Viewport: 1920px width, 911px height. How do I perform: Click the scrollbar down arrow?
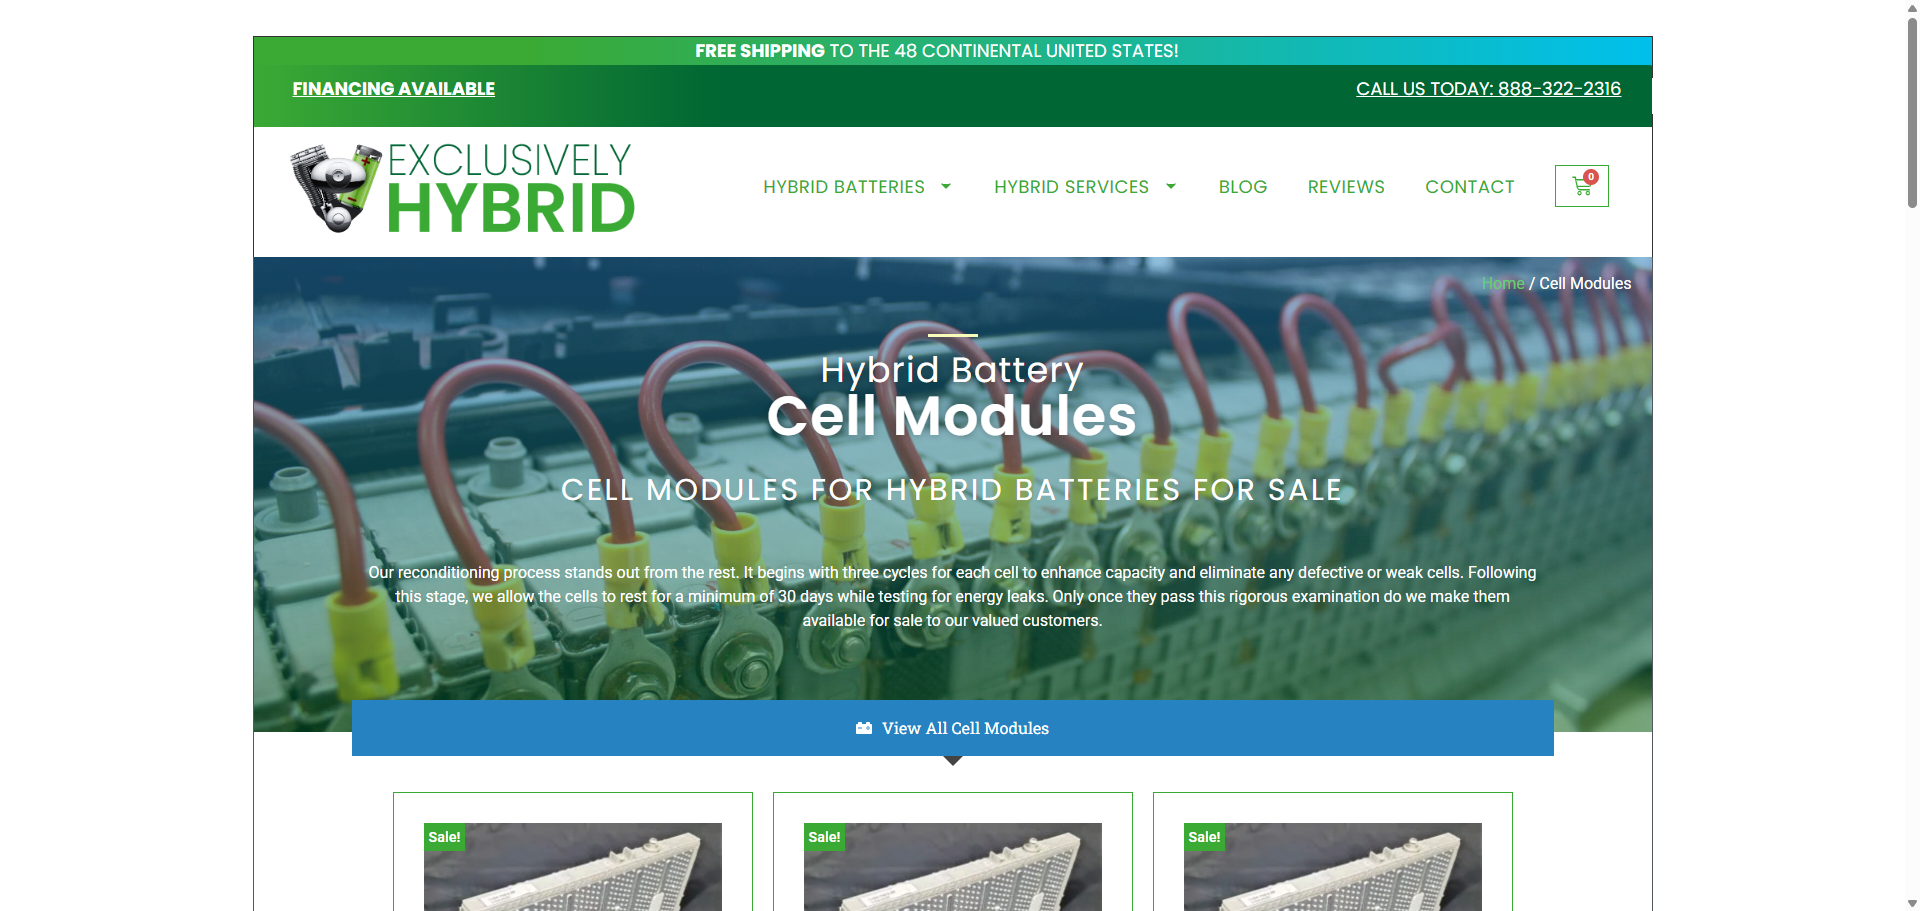coord(1912,903)
